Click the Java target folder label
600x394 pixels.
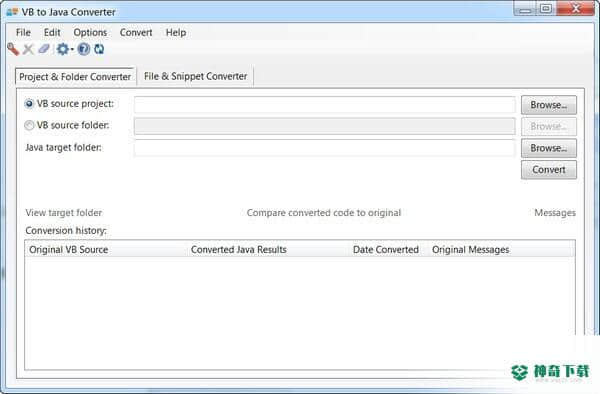pyautogui.click(x=64, y=148)
